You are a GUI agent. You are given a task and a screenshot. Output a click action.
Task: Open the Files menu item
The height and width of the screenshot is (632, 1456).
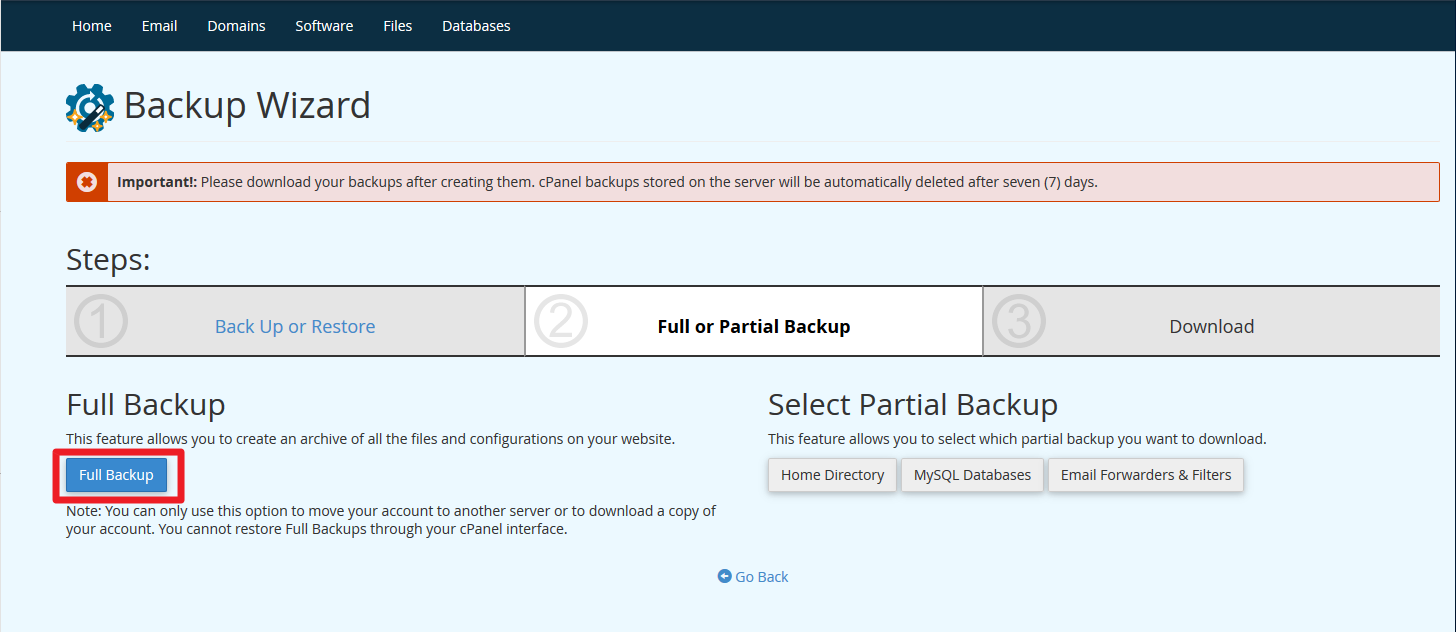point(397,26)
